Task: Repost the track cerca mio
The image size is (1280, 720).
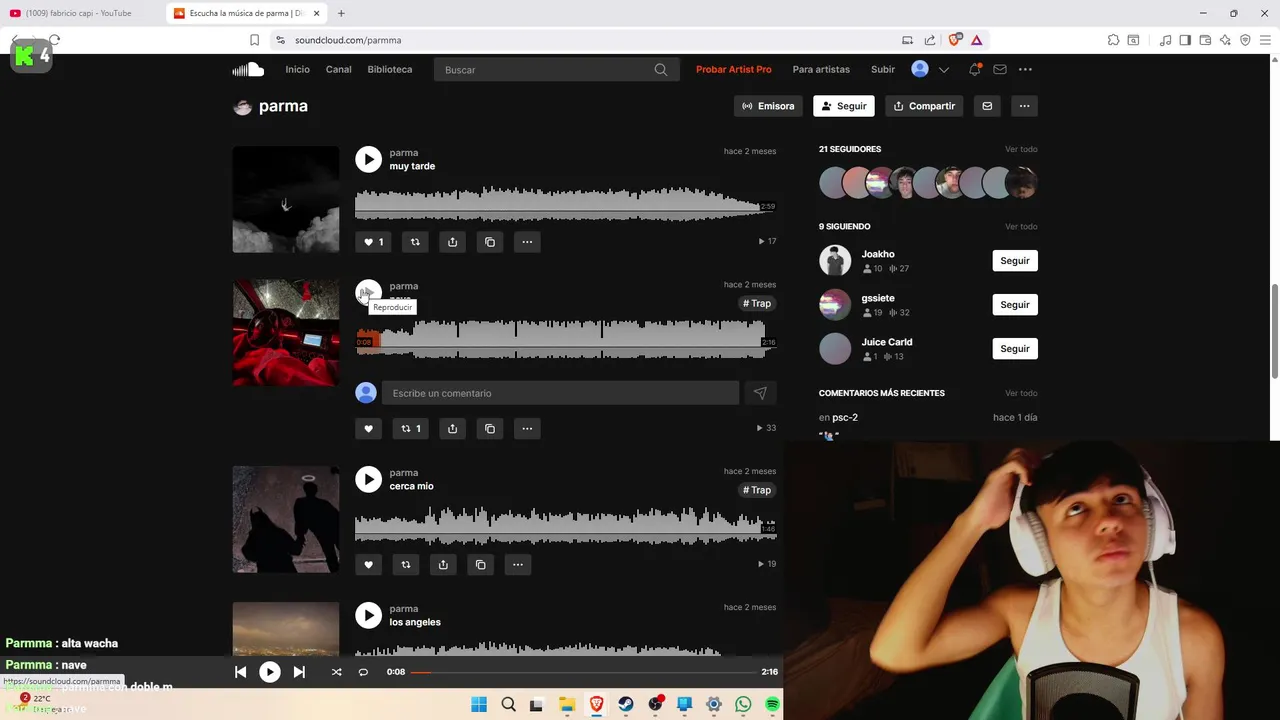Action: [405, 564]
